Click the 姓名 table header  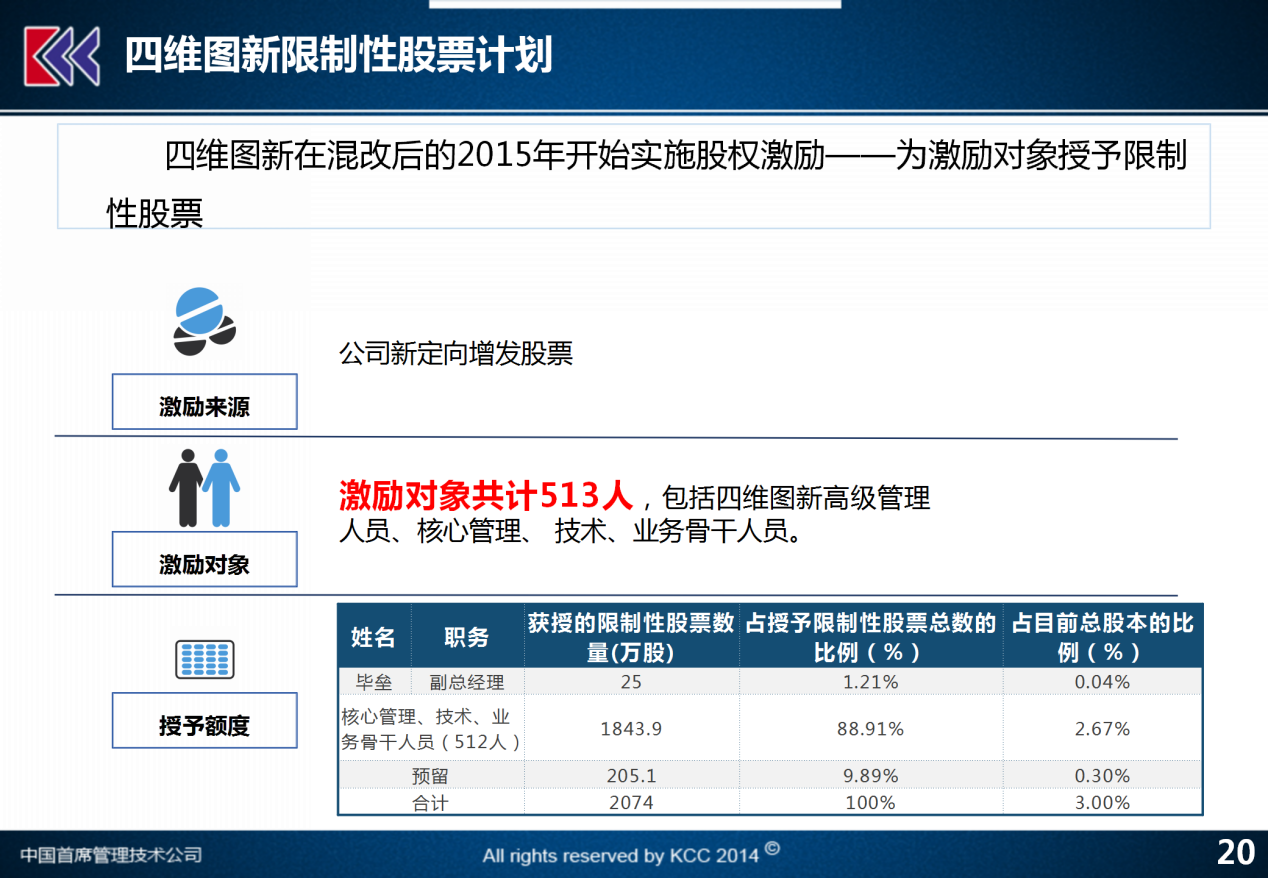pyautogui.click(x=373, y=637)
